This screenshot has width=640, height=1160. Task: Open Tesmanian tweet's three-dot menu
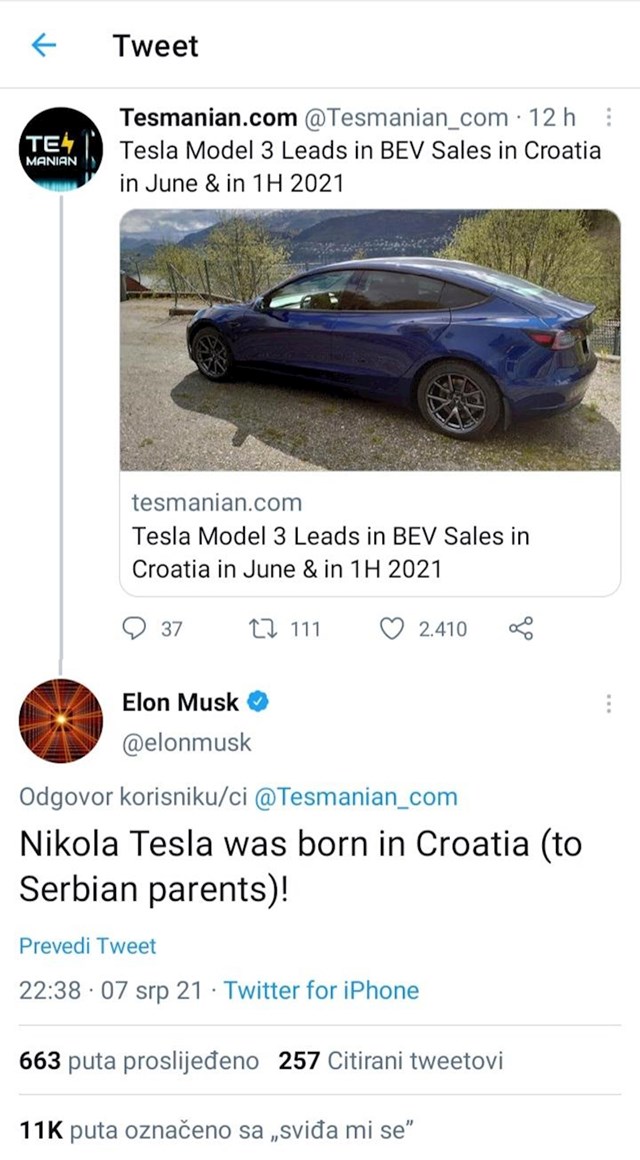click(608, 118)
